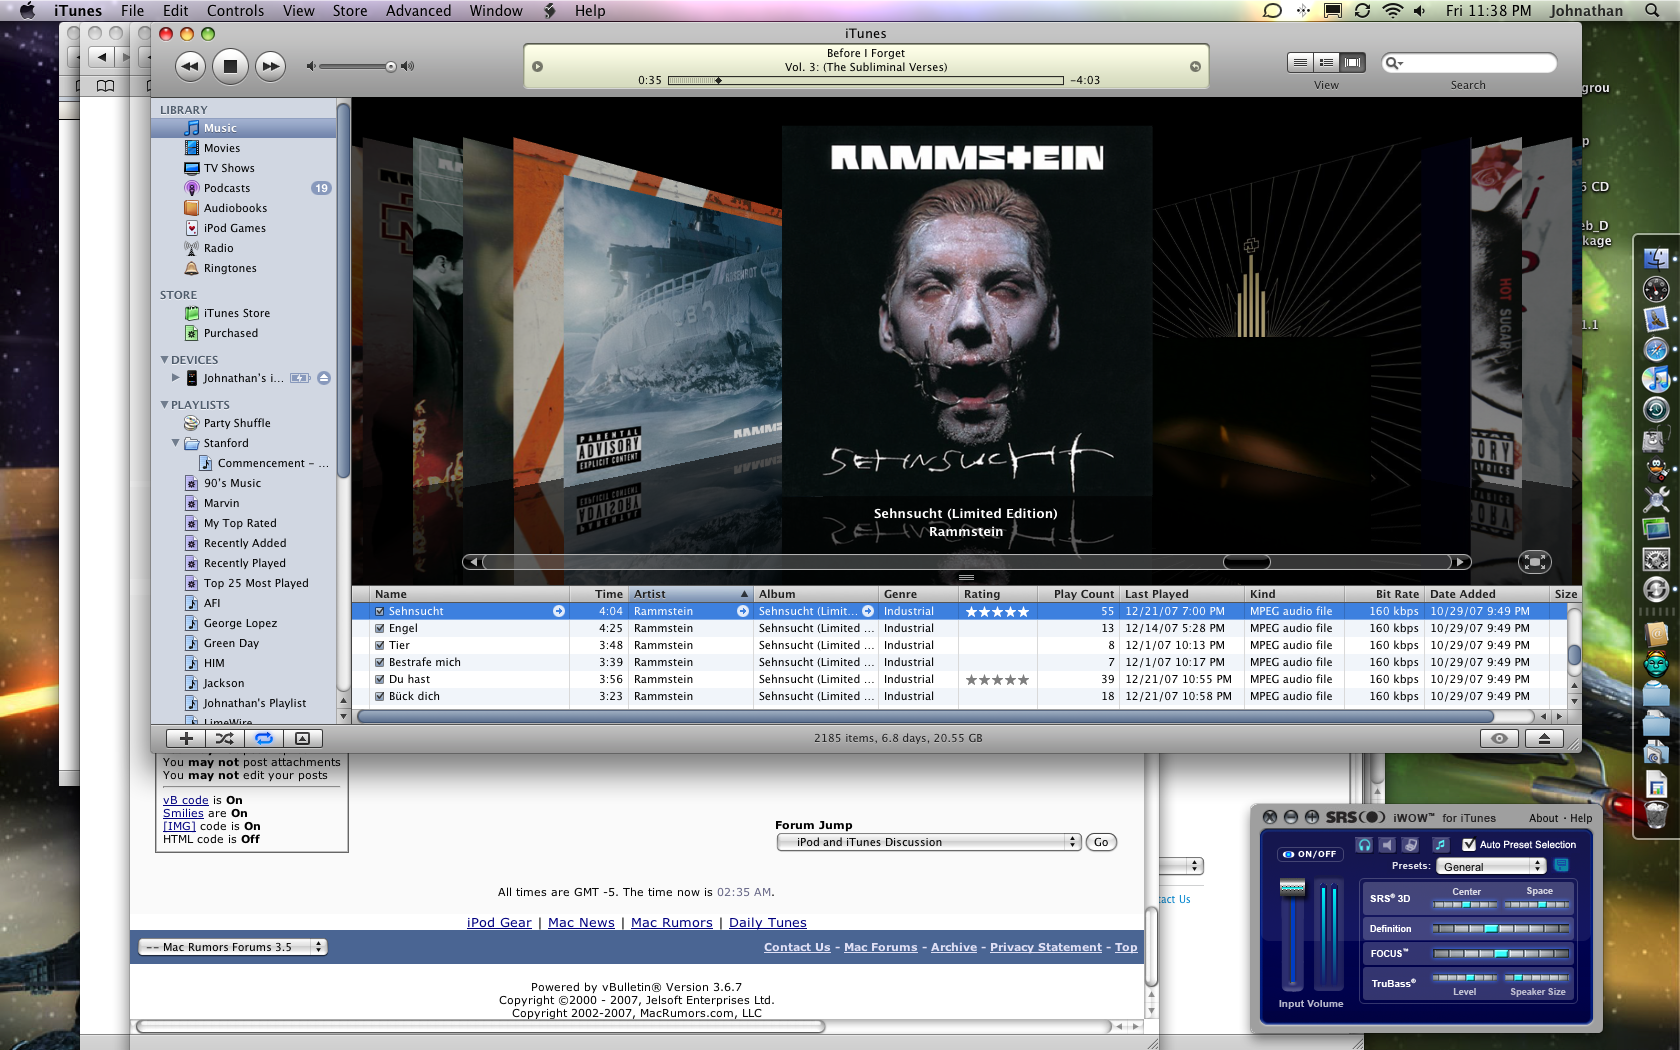This screenshot has width=1680, height=1050.
Task: Collapse the Stanford playlist folder
Action: (x=176, y=443)
